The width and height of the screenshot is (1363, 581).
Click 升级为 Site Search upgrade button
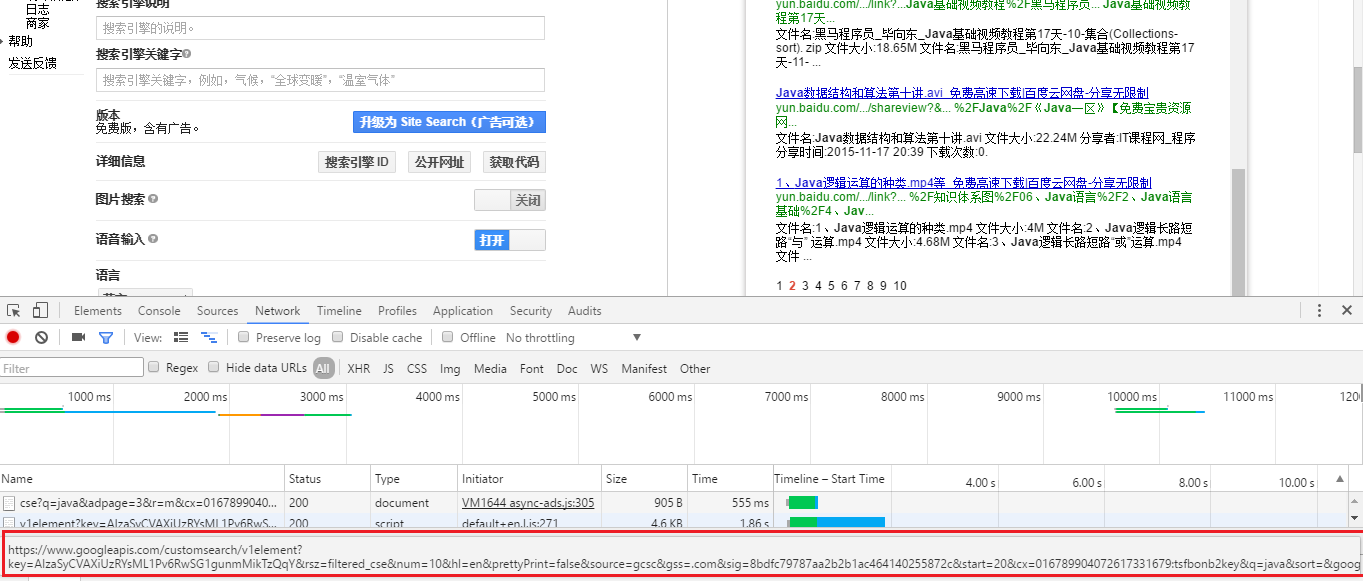coord(449,122)
